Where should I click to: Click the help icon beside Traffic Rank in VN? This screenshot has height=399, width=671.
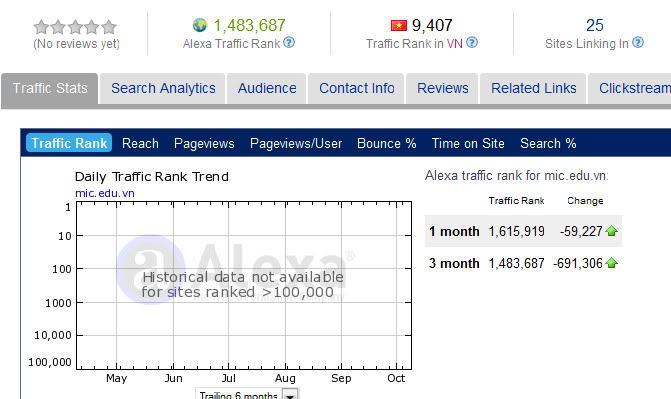[472, 42]
